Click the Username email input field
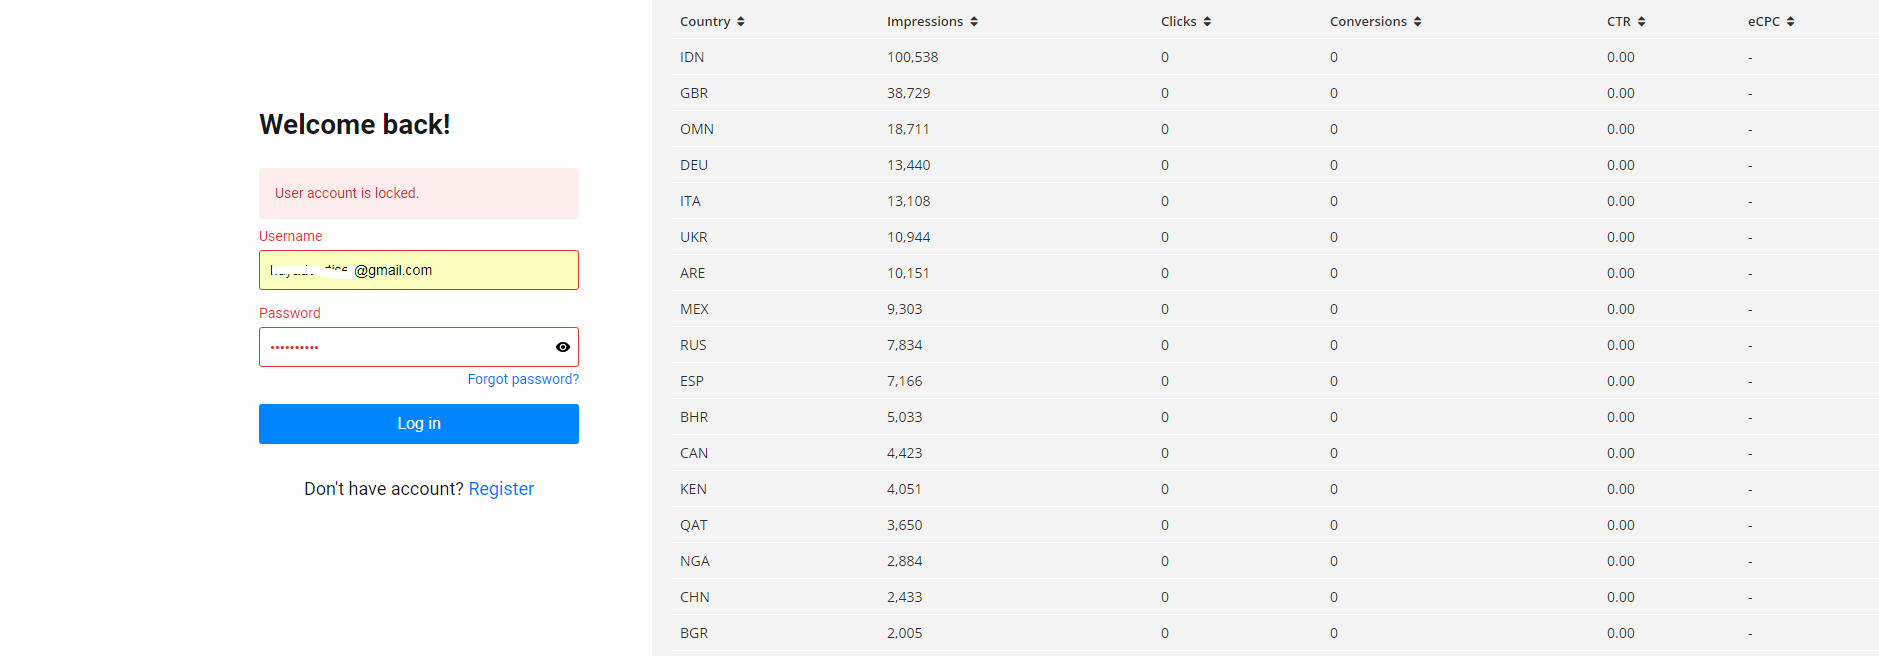 click(418, 270)
